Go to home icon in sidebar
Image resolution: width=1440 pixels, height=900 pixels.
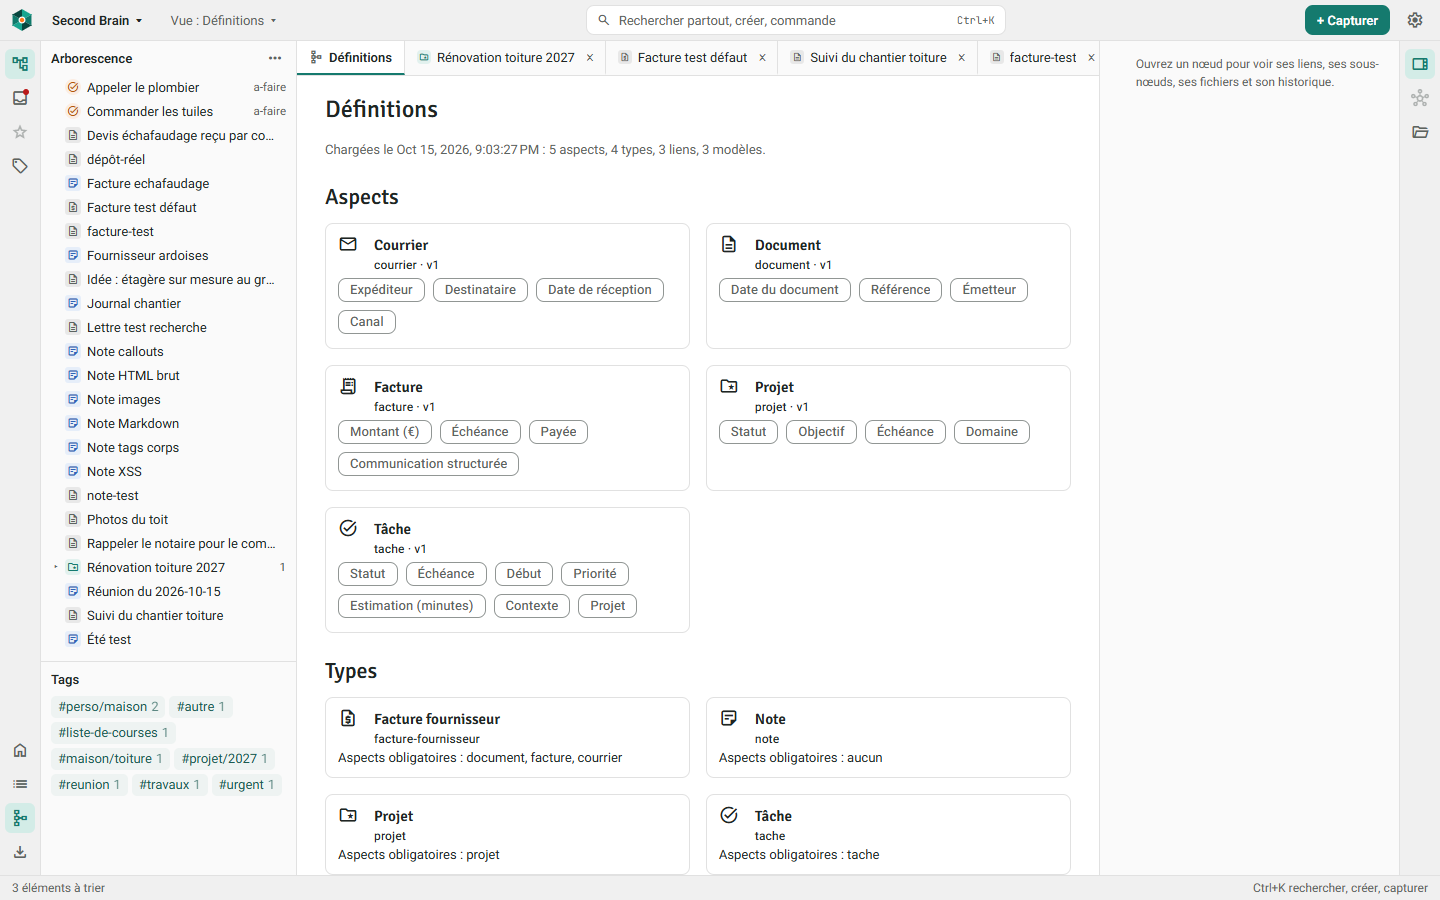pyautogui.click(x=20, y=750)
